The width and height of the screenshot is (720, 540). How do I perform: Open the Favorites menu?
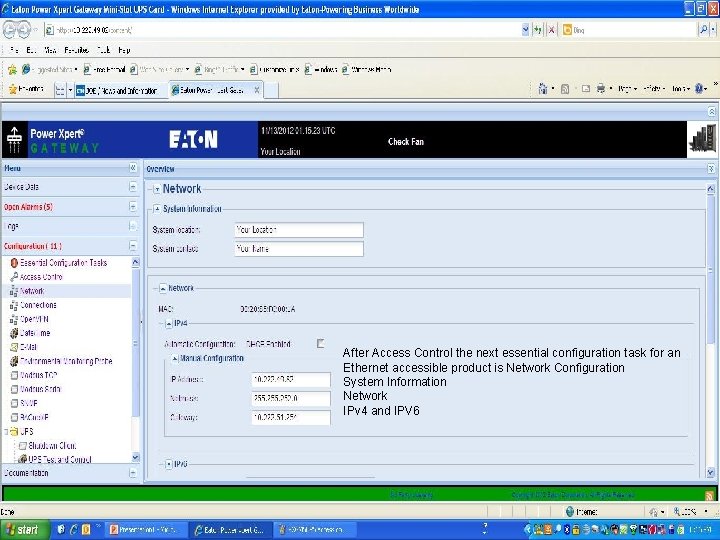tap(76, 50)
